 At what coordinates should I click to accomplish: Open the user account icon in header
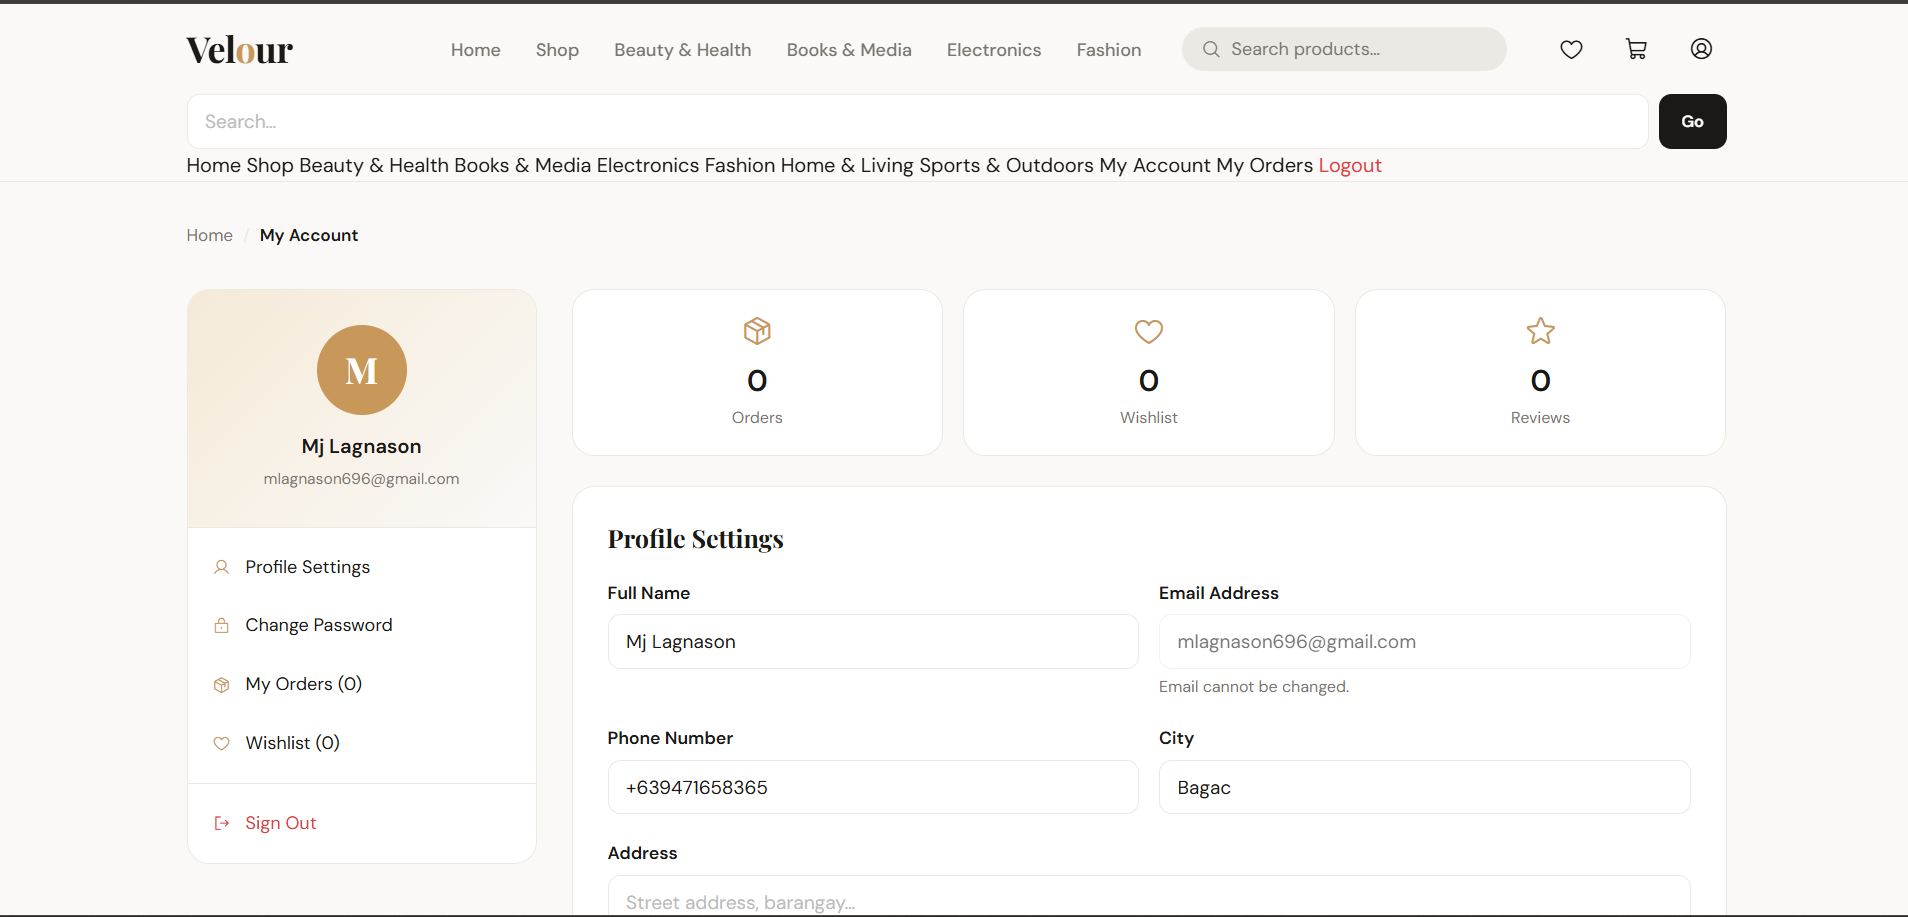click(1701, 49)
